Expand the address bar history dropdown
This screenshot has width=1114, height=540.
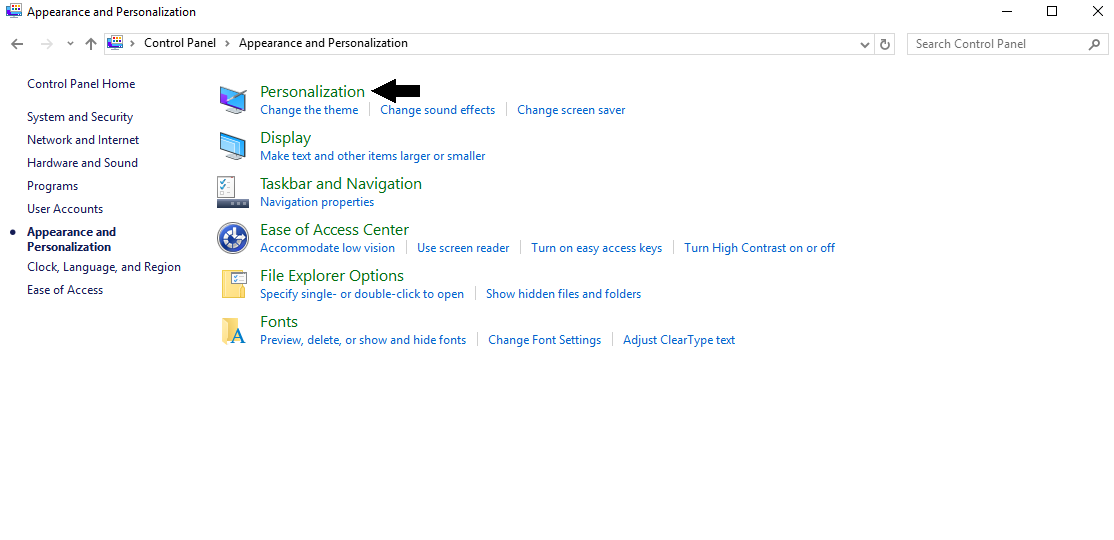point(865,44)
